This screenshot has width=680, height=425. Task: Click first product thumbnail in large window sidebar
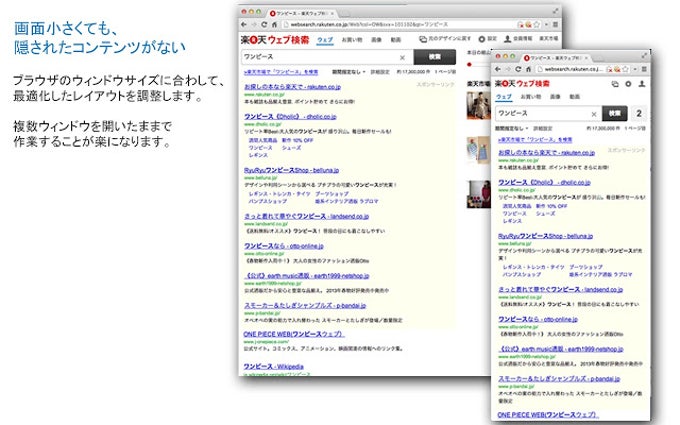pos(478,105)
